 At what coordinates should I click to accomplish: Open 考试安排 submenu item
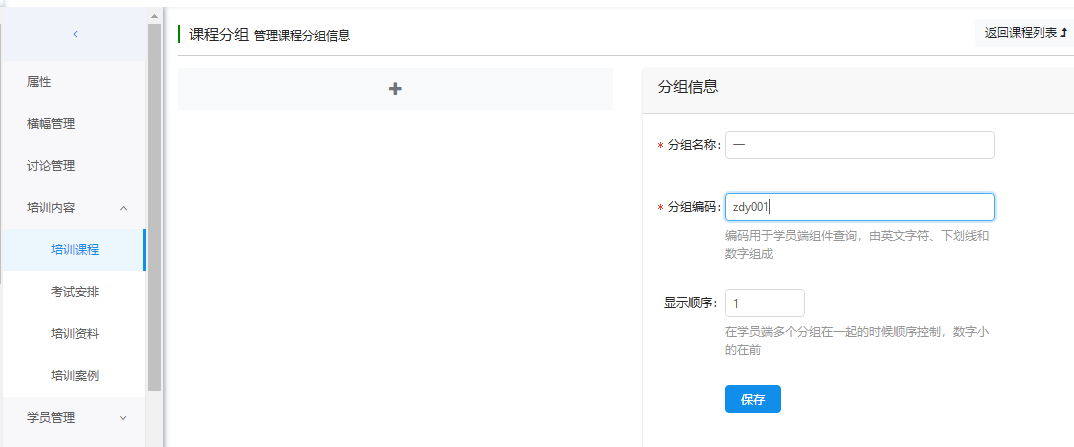[75, 292]
